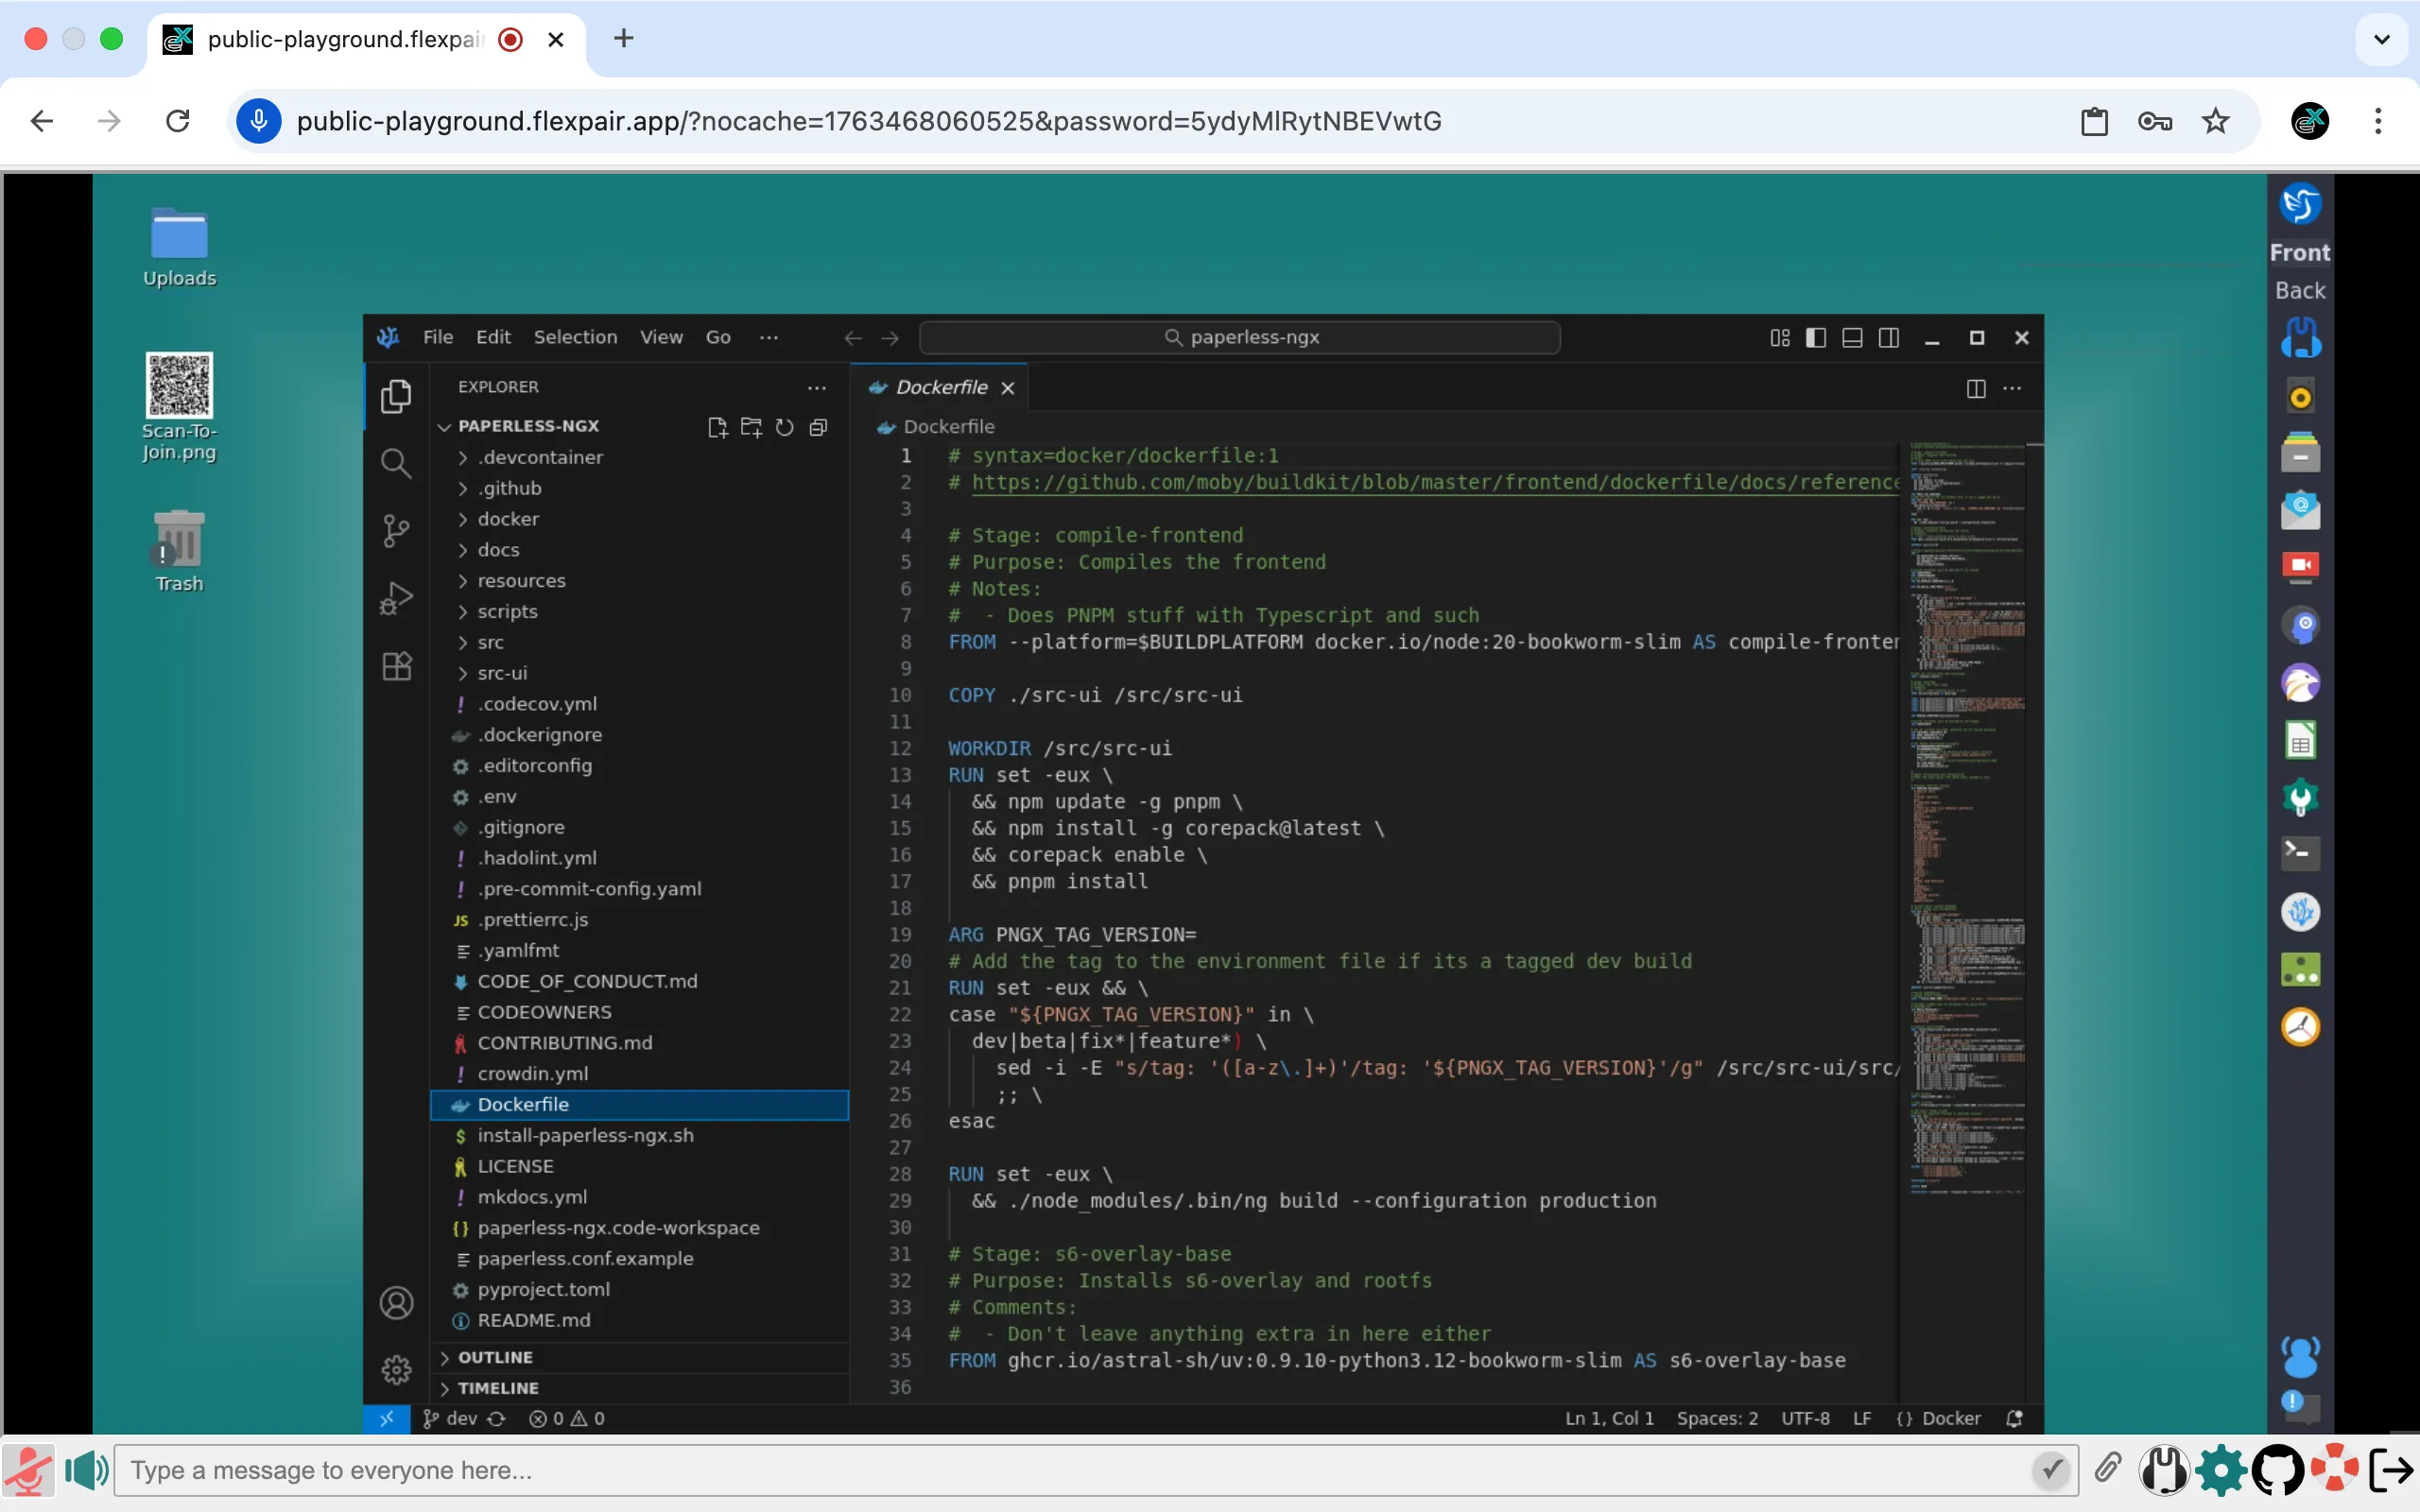Viewport: 2420px width, 1512px height.
Task: Refresh the explorer file tree
Action: point(785,428)
